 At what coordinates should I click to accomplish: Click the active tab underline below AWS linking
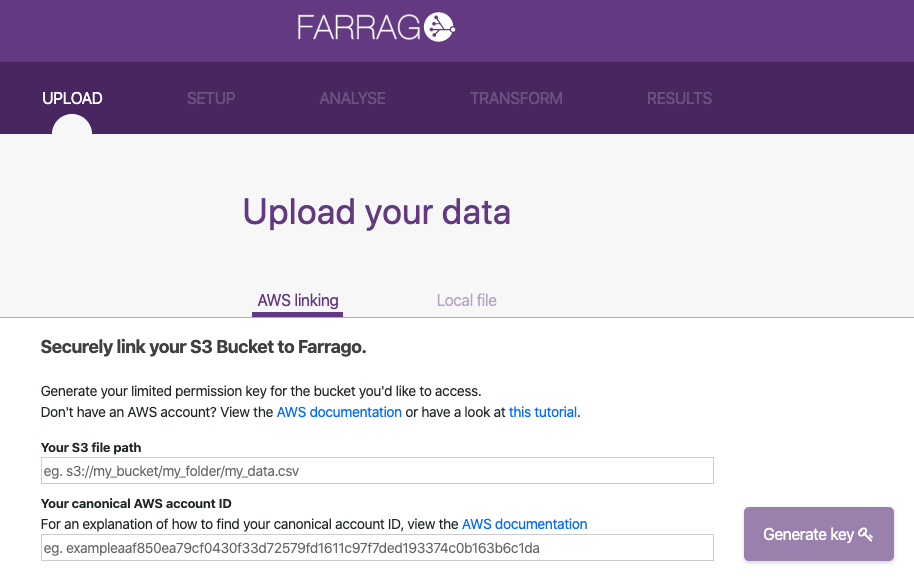click(297, 315)
